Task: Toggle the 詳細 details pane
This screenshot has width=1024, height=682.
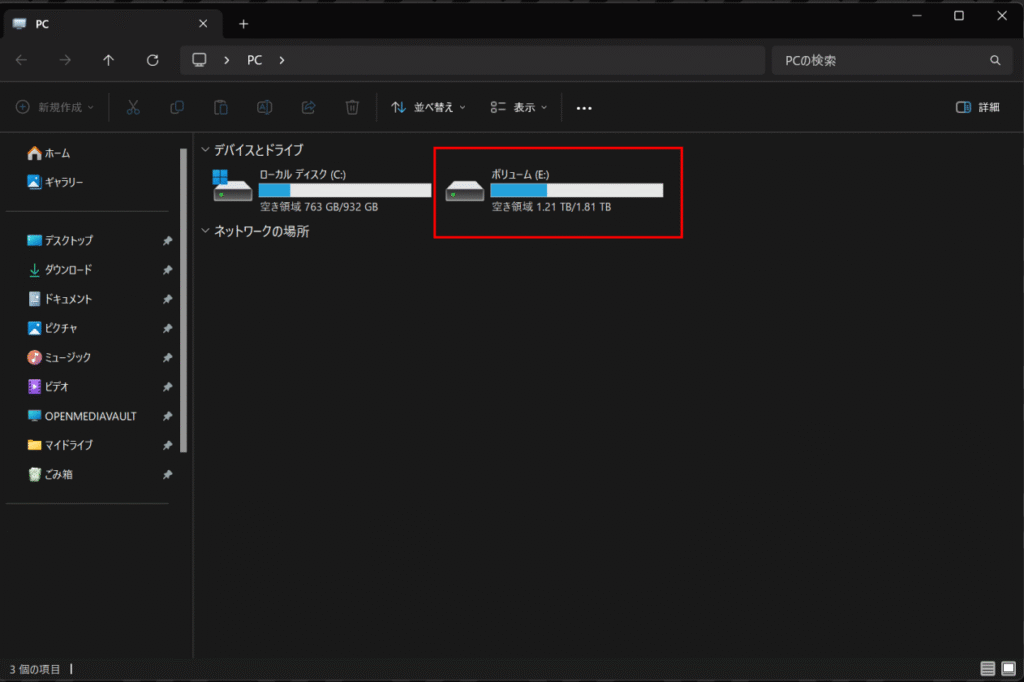Action: 977,107
